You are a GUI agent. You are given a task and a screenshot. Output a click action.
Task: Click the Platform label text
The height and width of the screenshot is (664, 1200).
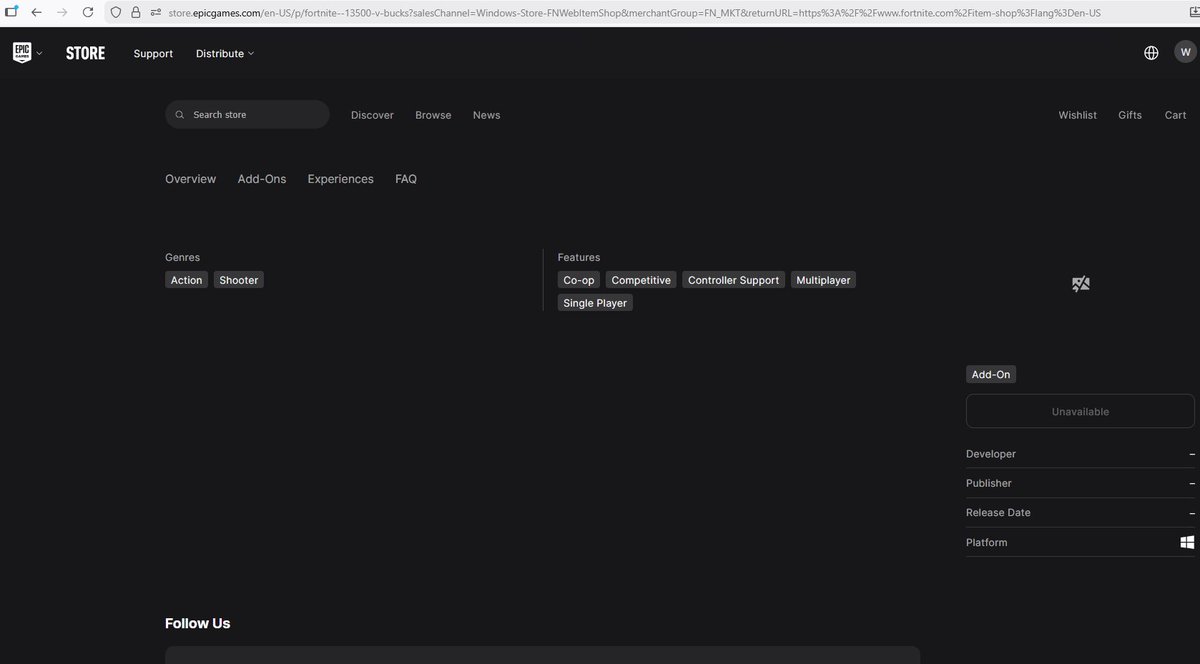(987, 542)
